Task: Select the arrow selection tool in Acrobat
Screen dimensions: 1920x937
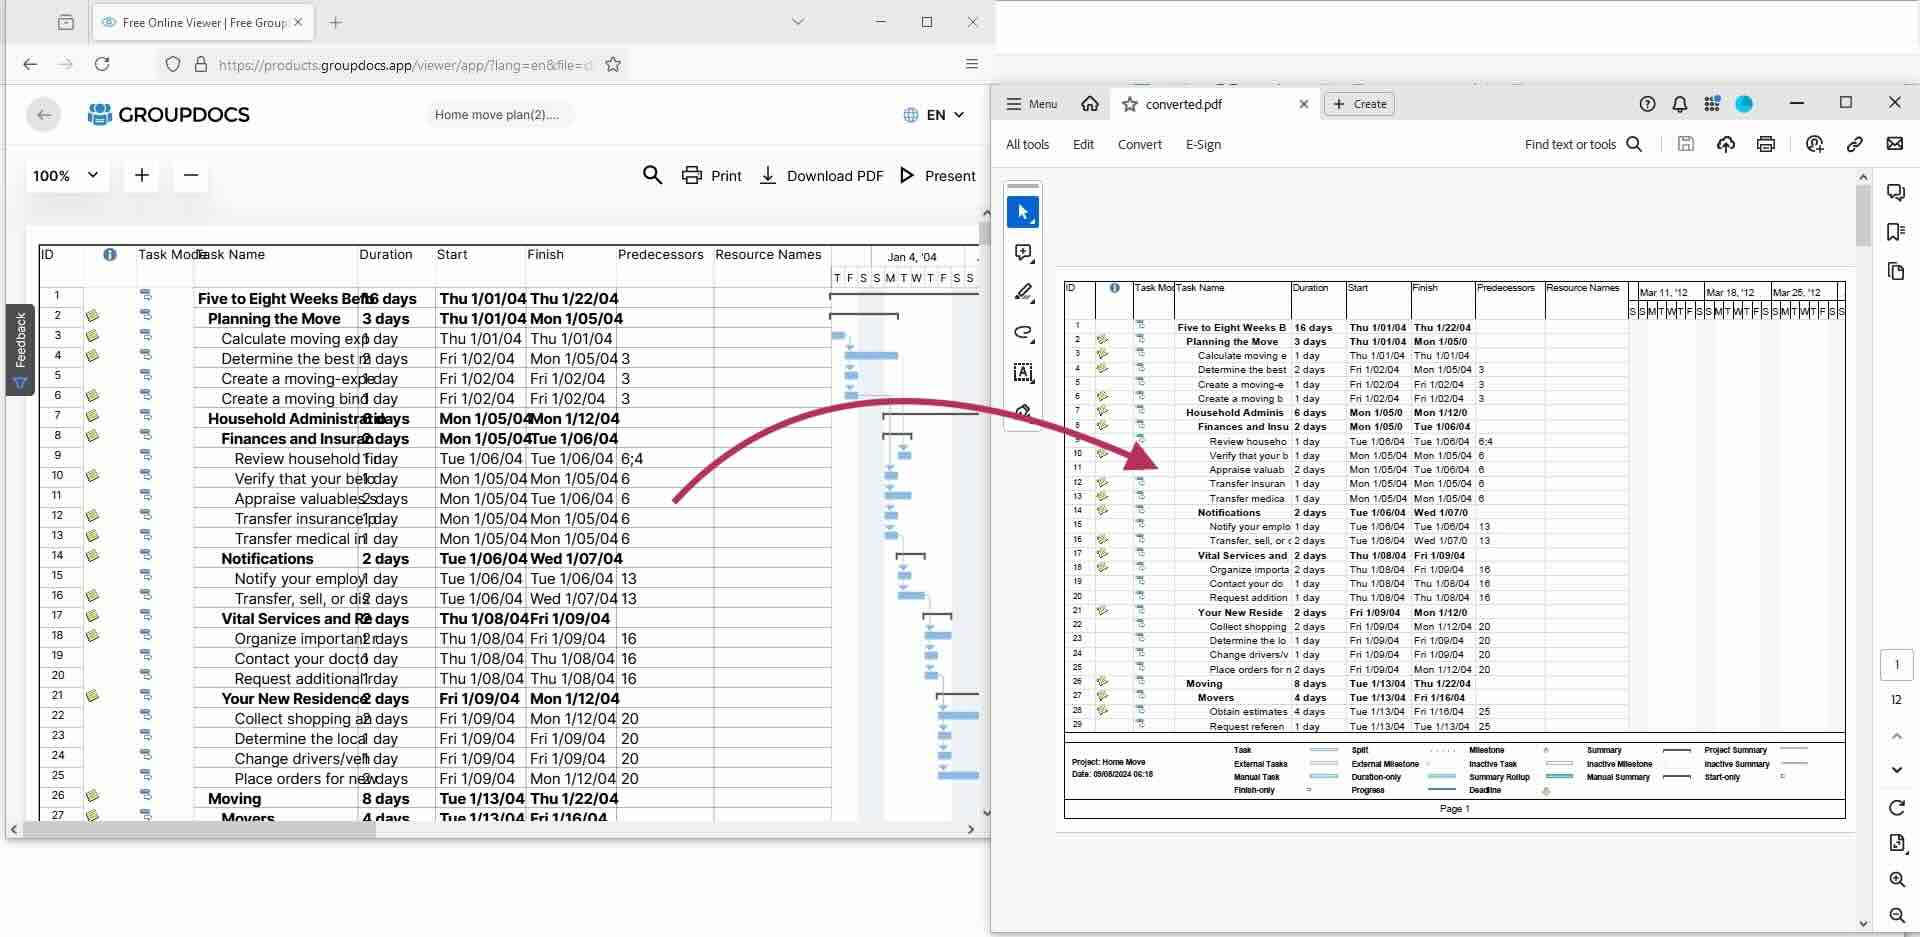Action: point(1022,212)
